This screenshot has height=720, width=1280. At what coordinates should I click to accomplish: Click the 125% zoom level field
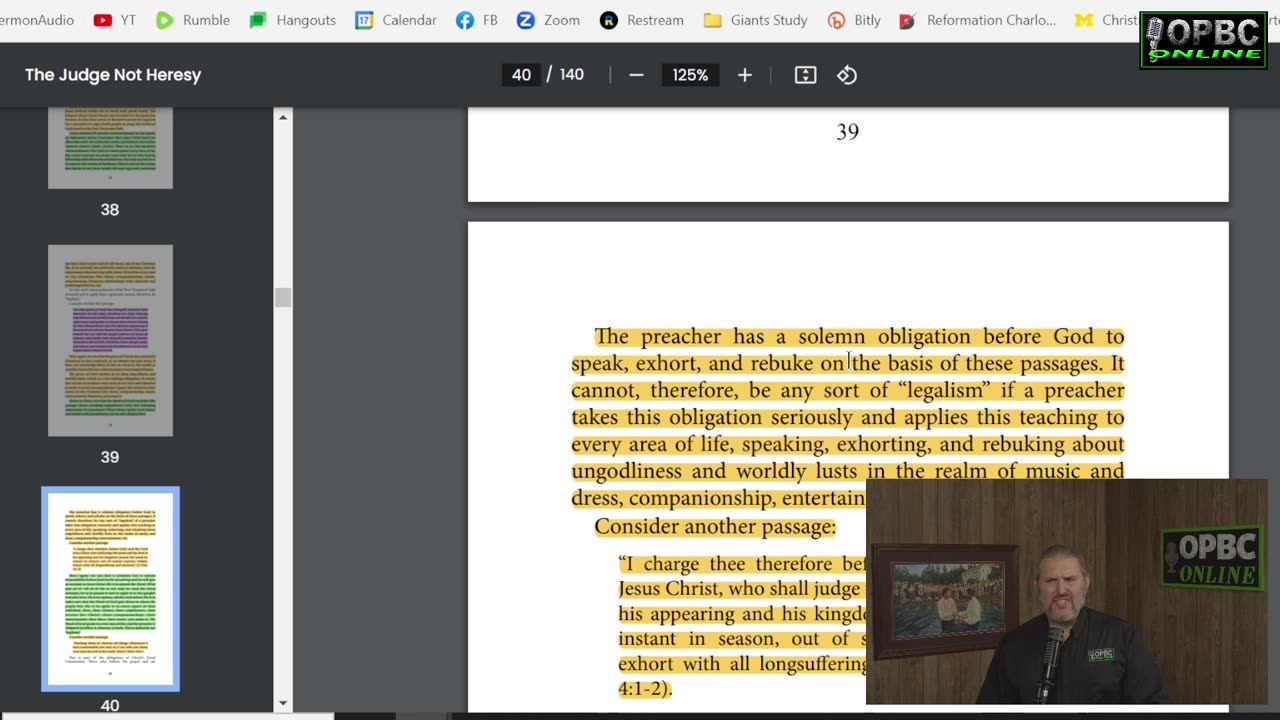(690, 75)
